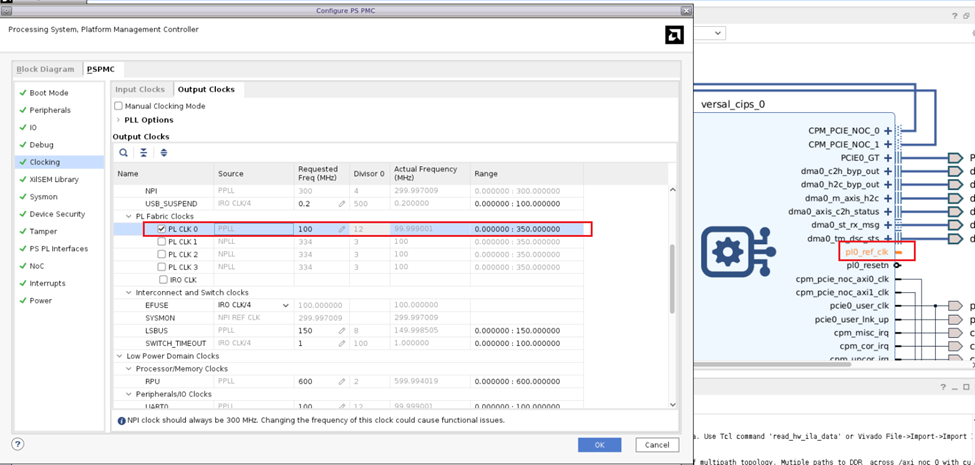Click the edit pencil for RPU frequency
This screenshot has width=975, height=465.
tap(342, 381)
